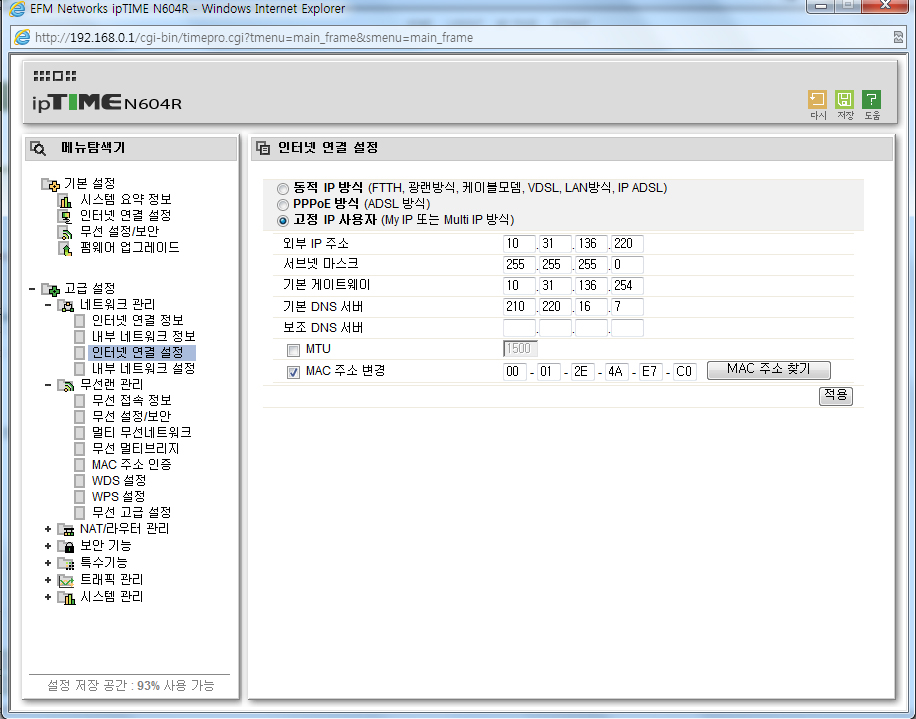Screen dimensions: 916x719
Task: Click the 메뉴탐색기 search icon
Action: pyautogui.click(x=38, y=148)
